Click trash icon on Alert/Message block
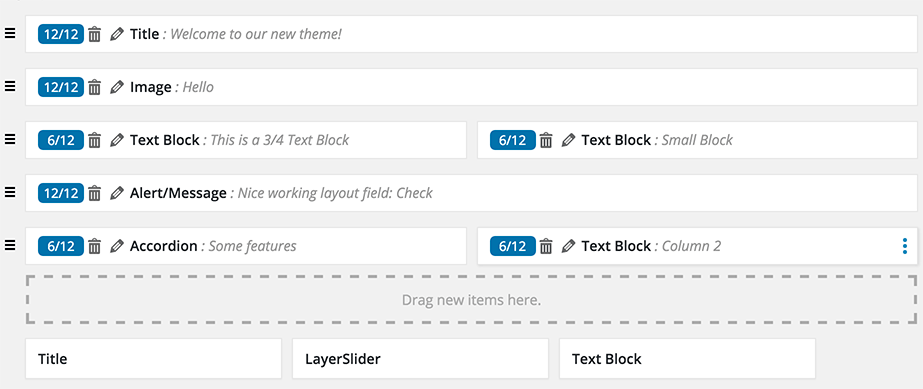 point(95,193)
